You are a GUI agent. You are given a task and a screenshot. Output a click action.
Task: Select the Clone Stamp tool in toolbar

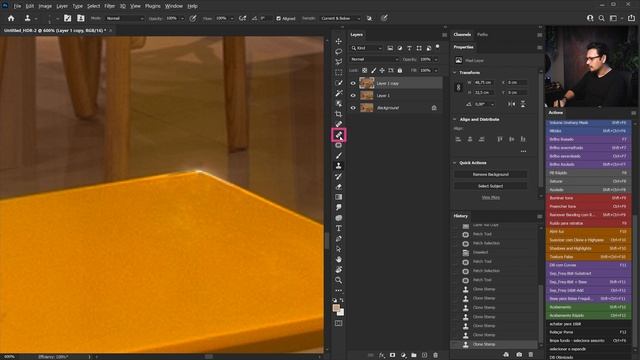pos(338,166)
